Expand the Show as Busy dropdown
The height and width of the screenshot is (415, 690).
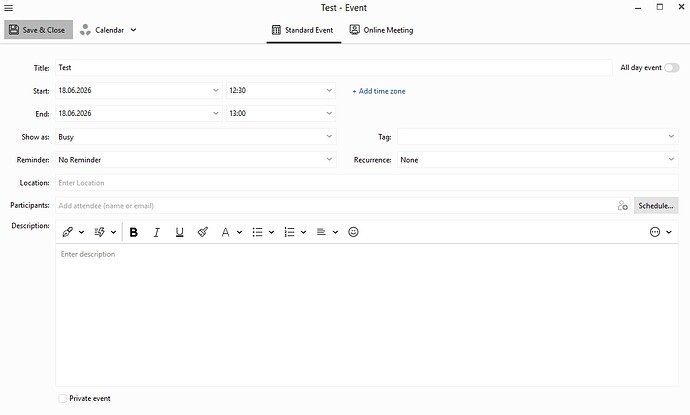tap(196, 137)
